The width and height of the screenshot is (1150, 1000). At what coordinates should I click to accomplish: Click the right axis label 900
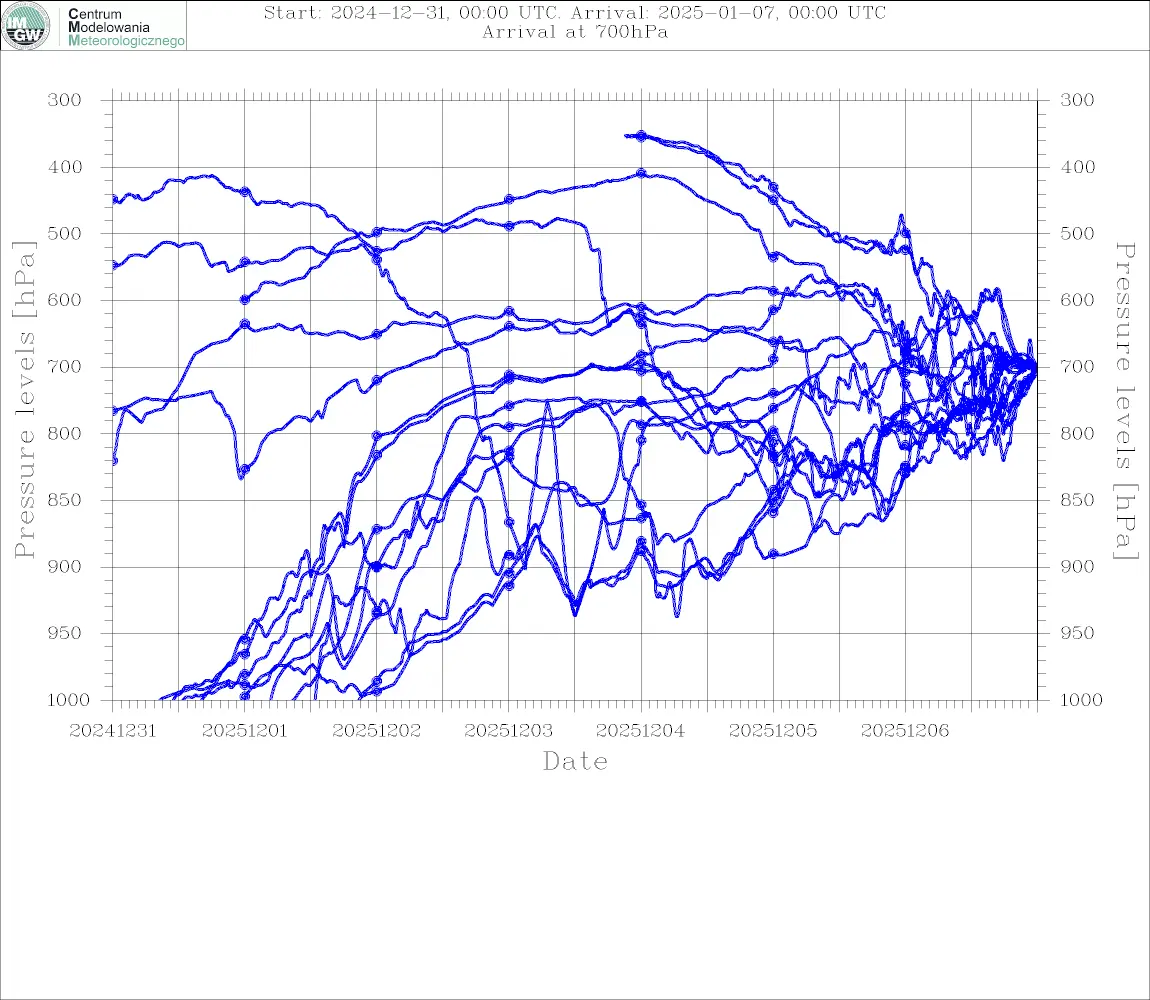coord(1077,566)
